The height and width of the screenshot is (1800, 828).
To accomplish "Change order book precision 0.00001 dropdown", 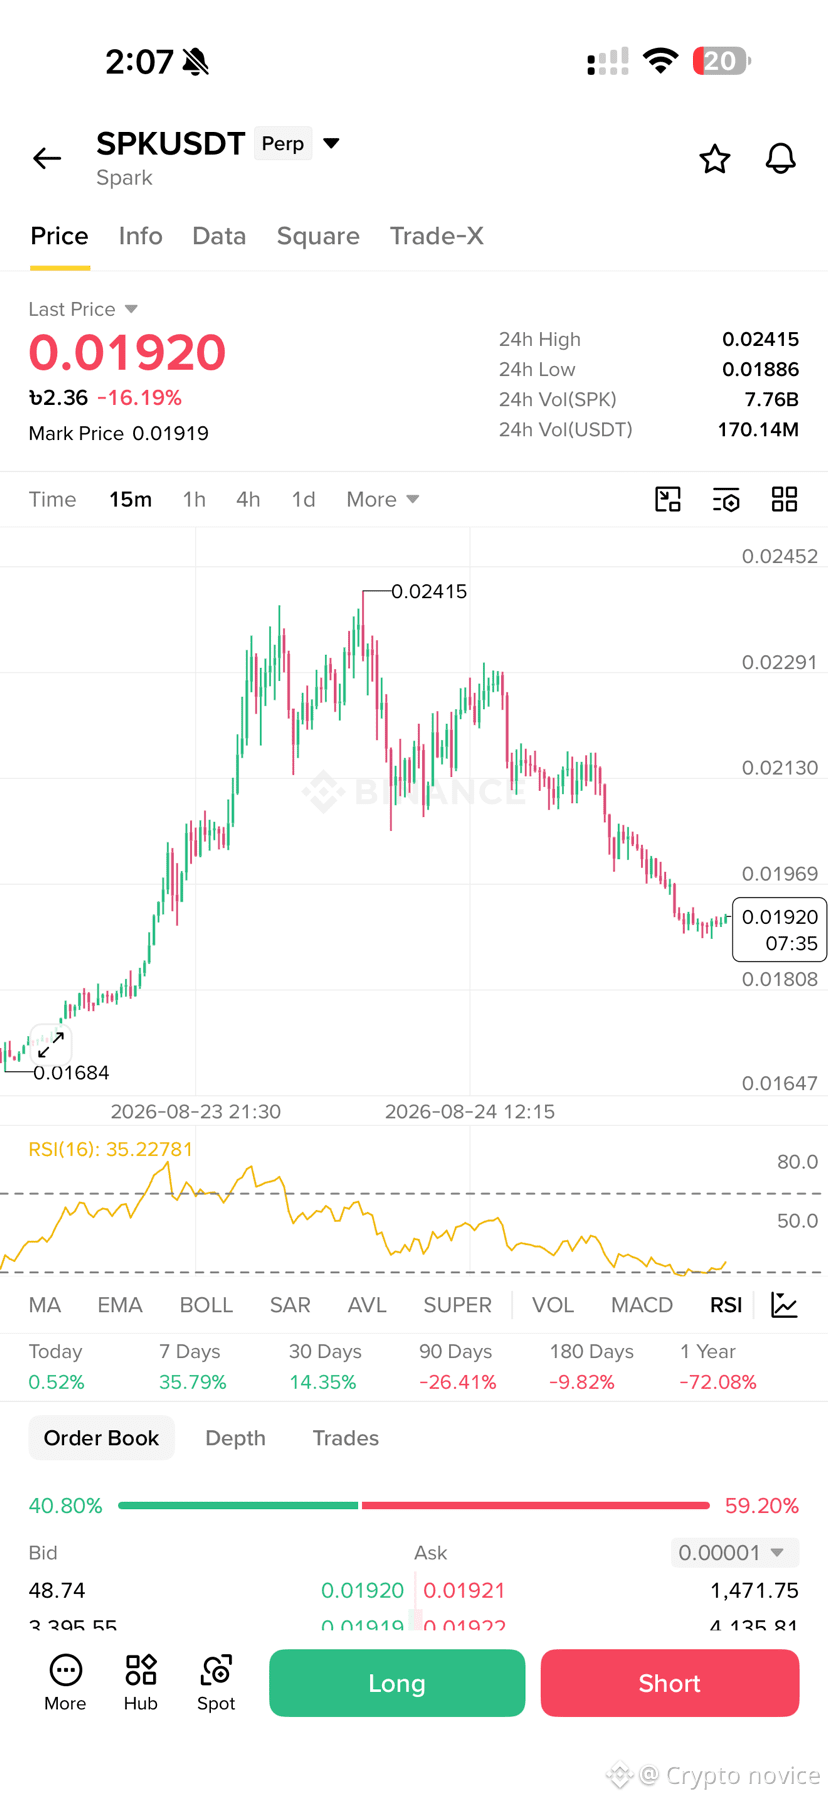I will (734, 1552).
